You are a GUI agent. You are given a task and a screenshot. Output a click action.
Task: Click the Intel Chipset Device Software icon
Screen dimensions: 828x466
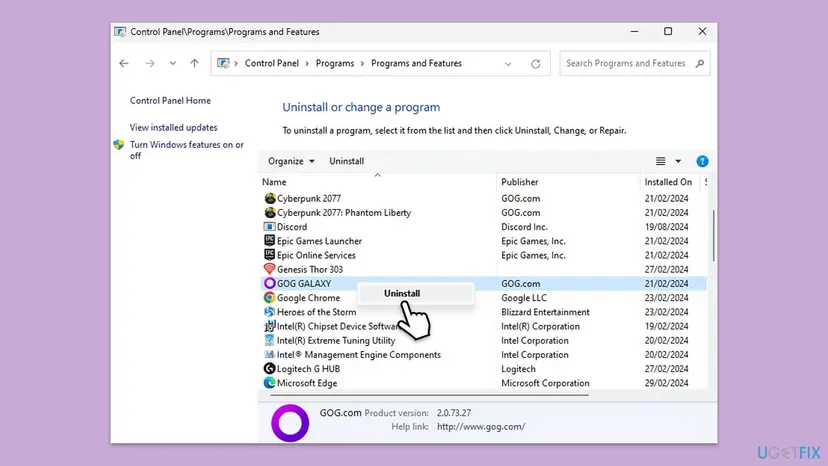[269, 326]
